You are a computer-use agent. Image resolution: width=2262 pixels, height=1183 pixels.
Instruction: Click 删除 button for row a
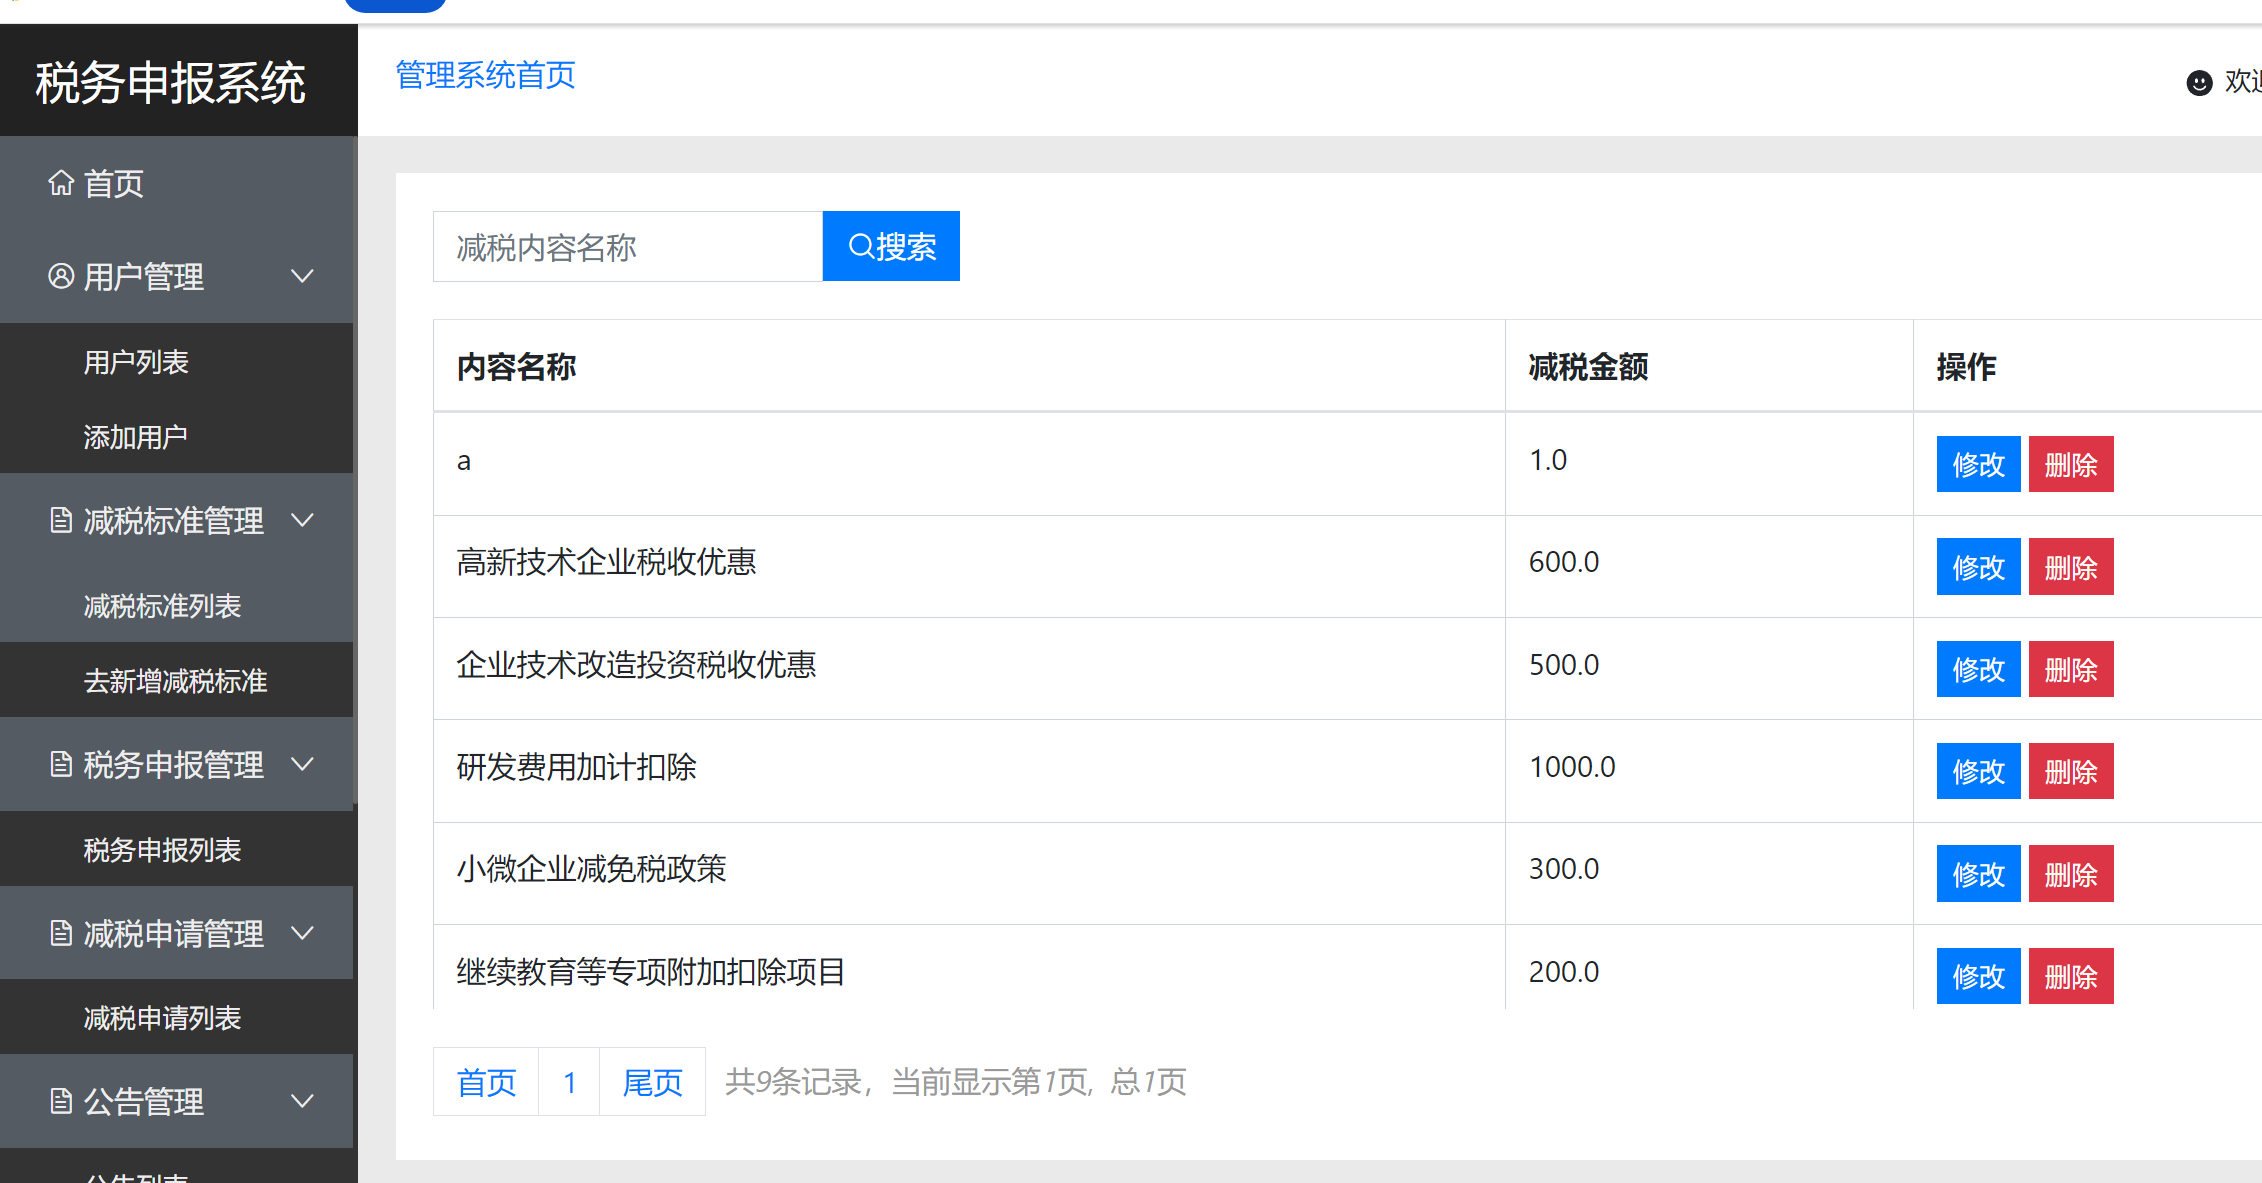point(2070,463)
